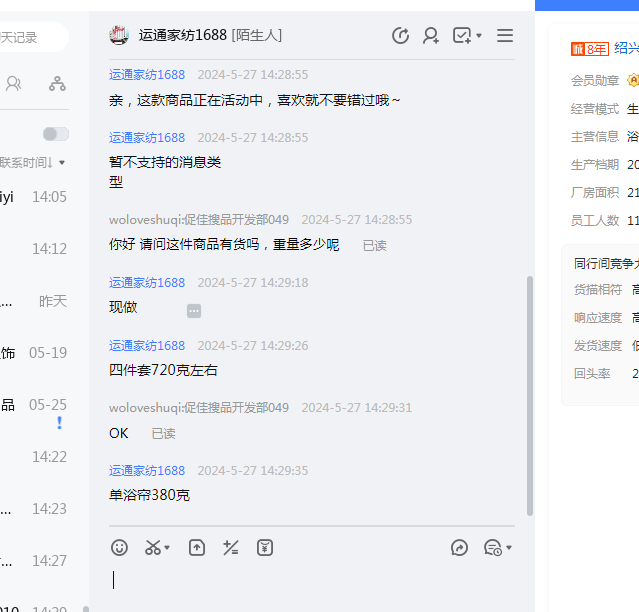Screen dimensions: 639x612
Task: Click the scissors screenshot tool icon
Action: (x=152, y=547)
